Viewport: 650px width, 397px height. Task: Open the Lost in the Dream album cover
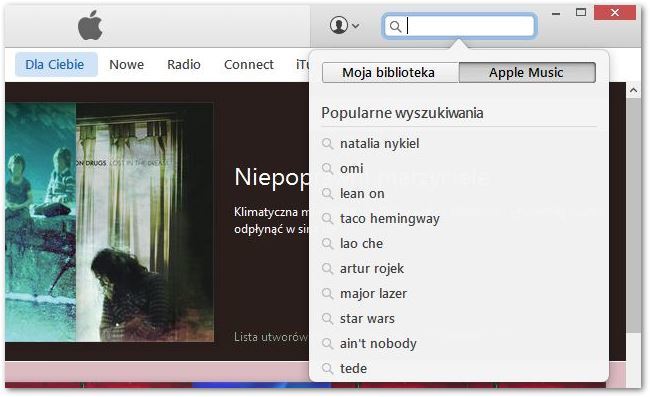coord(145,222)
